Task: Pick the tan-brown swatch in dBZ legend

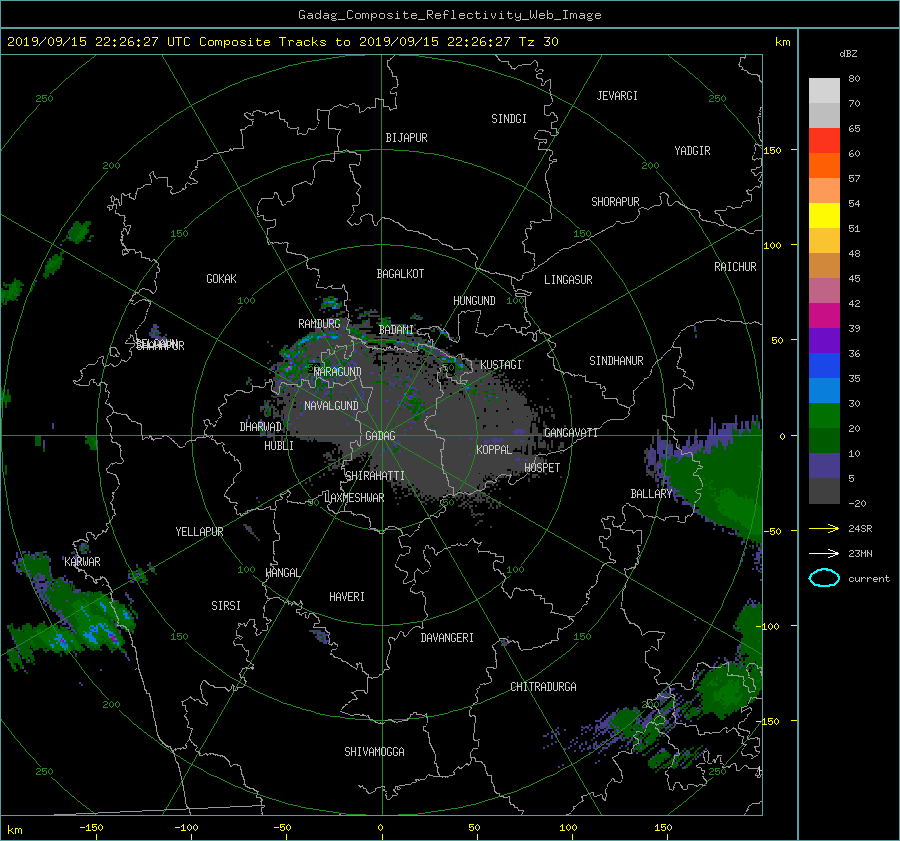Action: (x=824, y=266)
